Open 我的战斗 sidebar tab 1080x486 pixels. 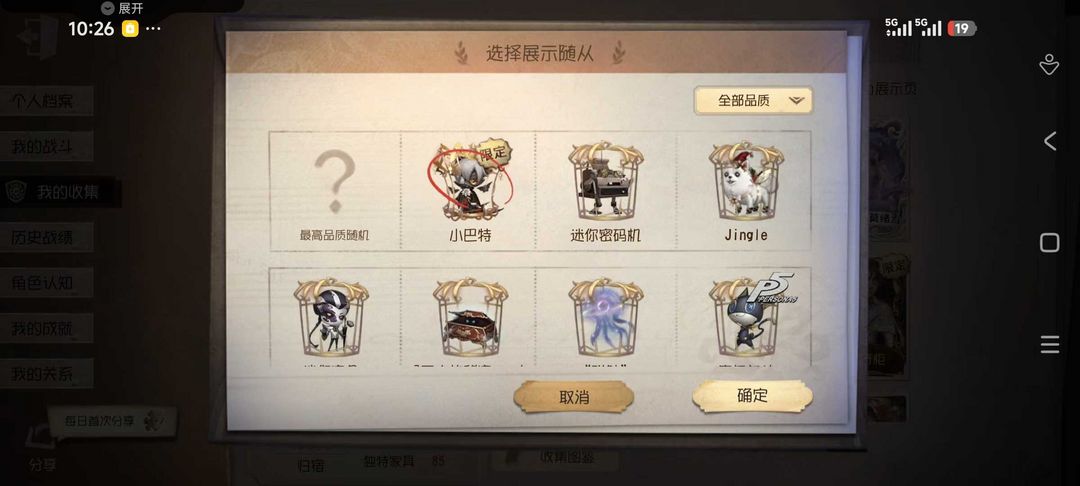[x=46, y=147]
